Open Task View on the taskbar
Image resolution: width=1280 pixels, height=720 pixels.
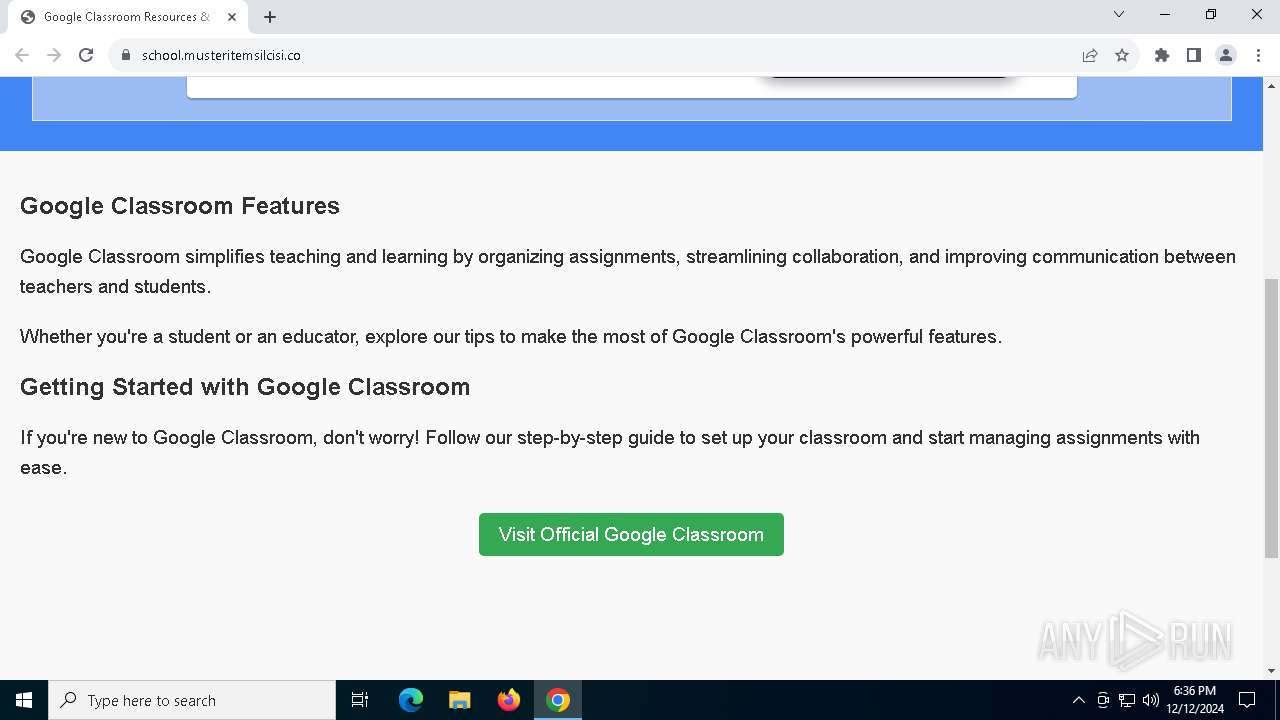[360, 700]
